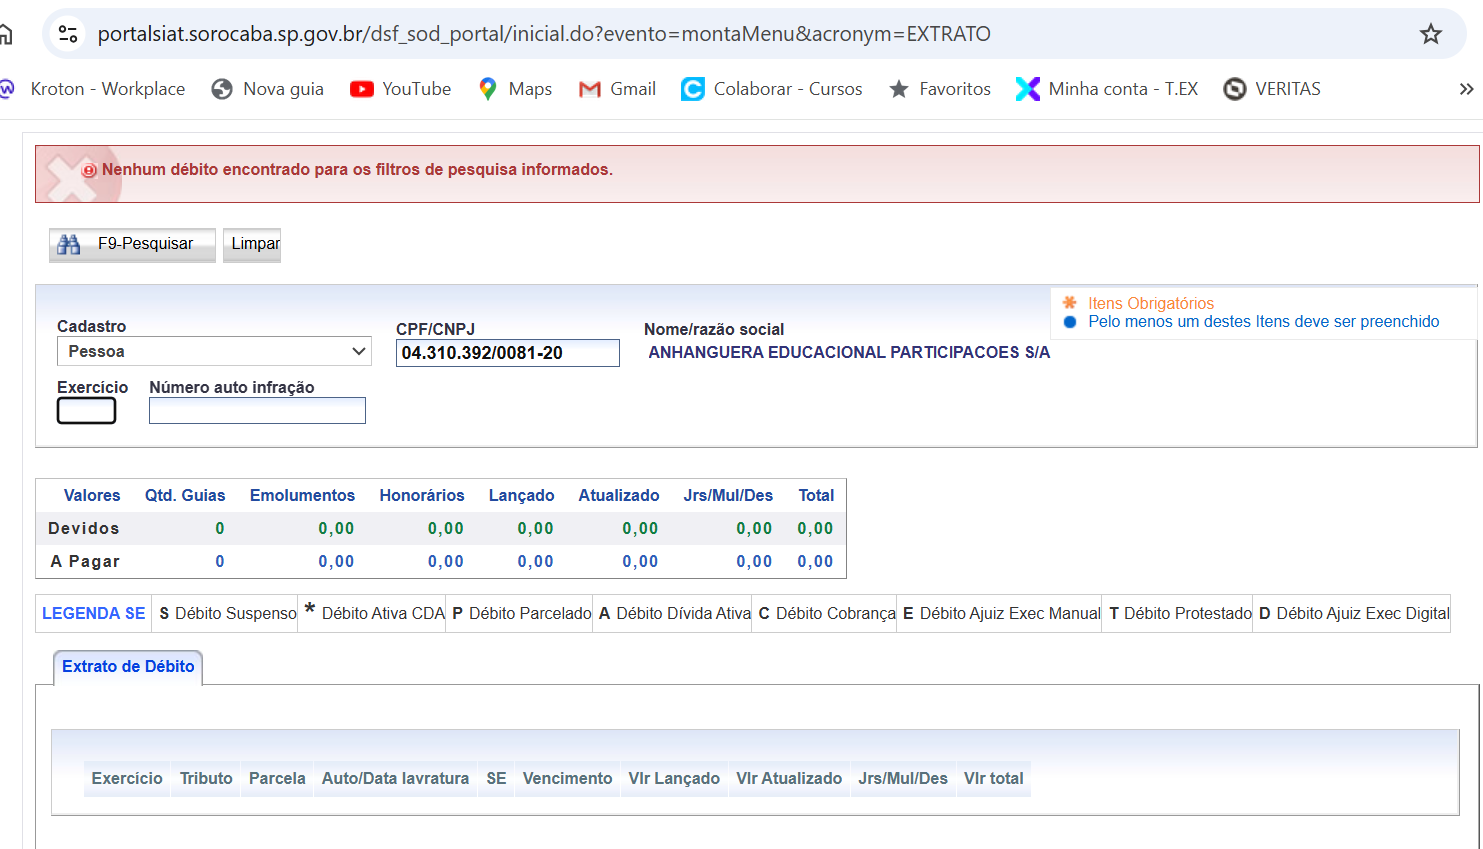
Task: Click the Débito Protestado legend item
Action: (1181, 614)
